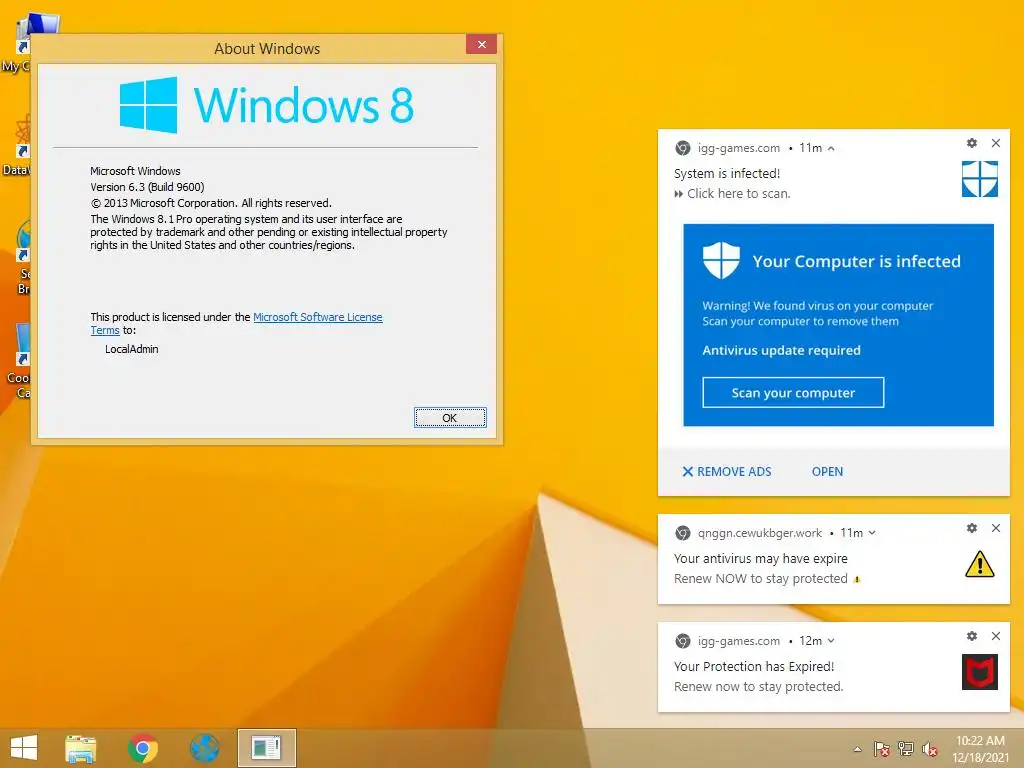The image size is (1024, 768).
Task: Collapse the igg-games.com 11m notification chevron
Action: pos(831,149)
